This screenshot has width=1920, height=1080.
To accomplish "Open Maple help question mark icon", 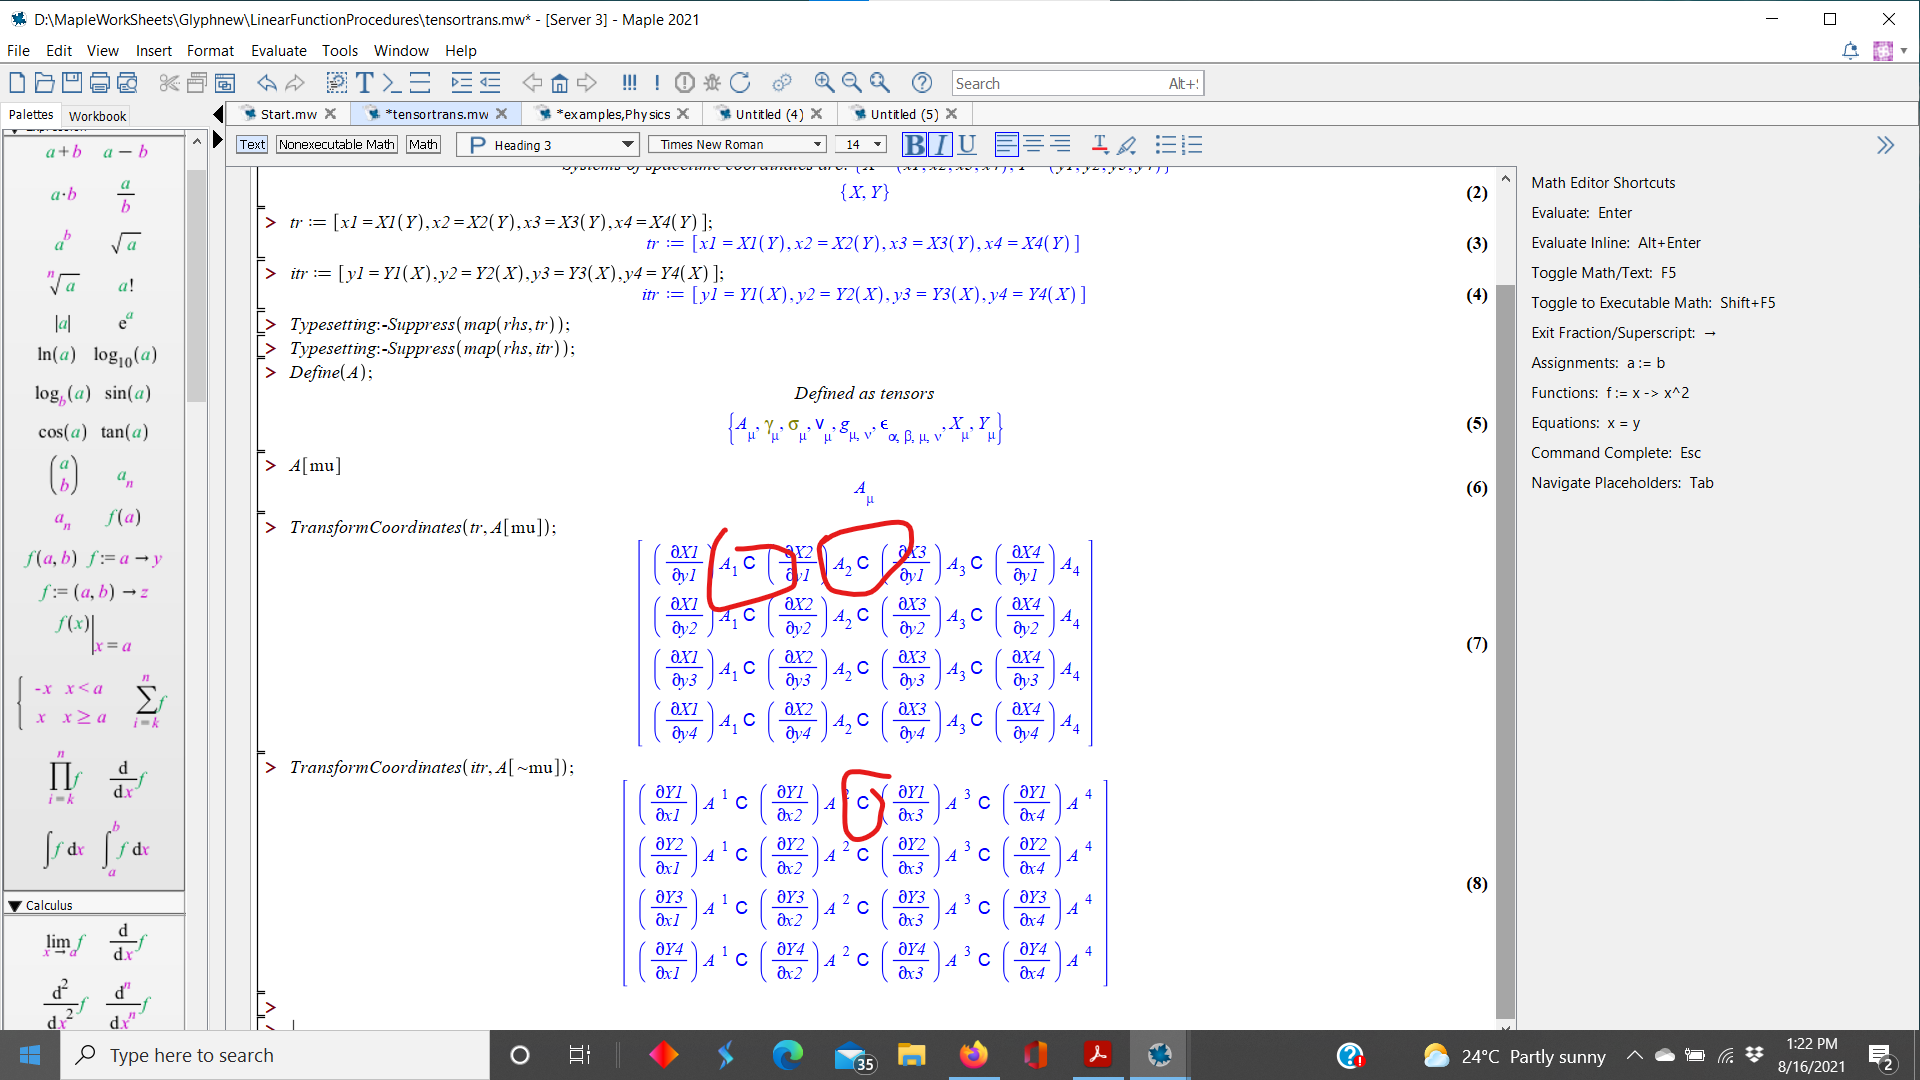I will [922, 83].
